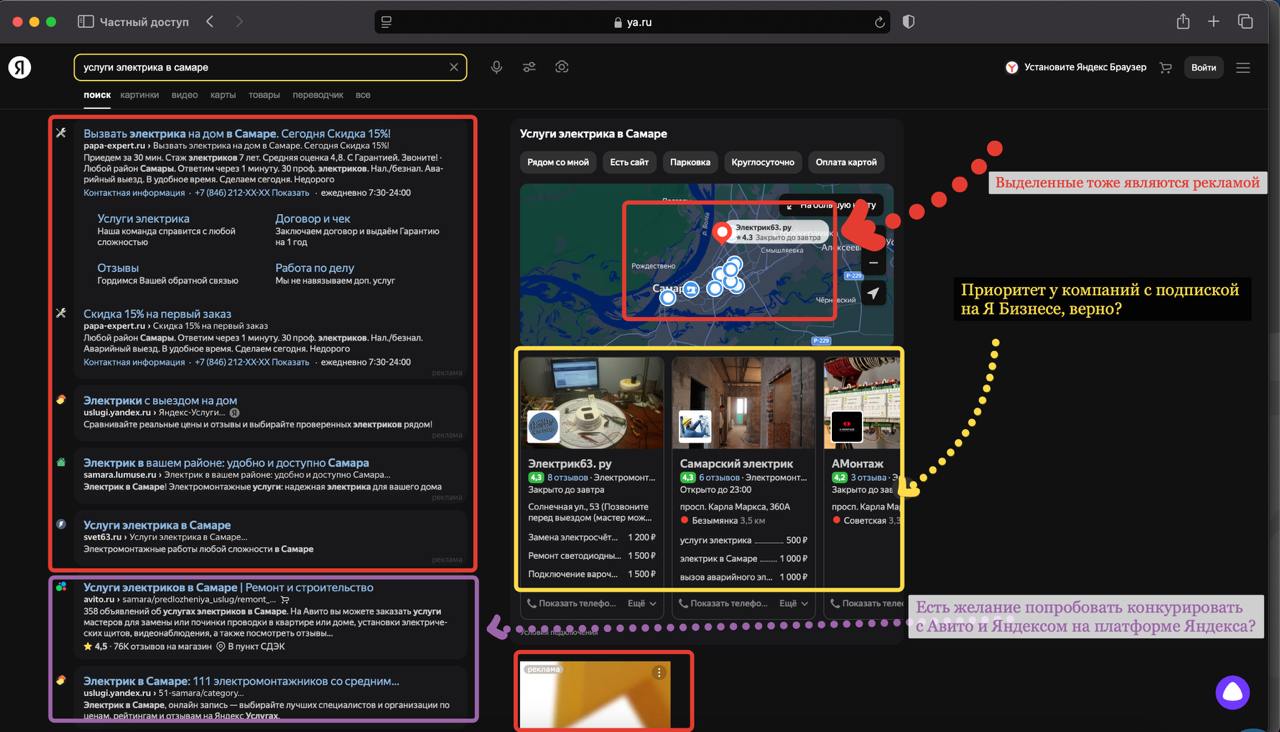Click the Электрик63.ру card title
1280x732 pixels.
(x=570, y=464)
